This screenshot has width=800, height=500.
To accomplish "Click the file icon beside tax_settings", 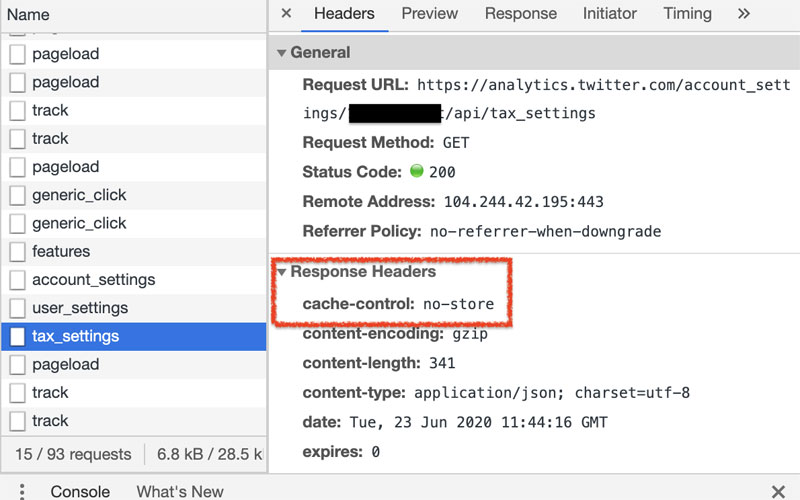I will point(17,336).
